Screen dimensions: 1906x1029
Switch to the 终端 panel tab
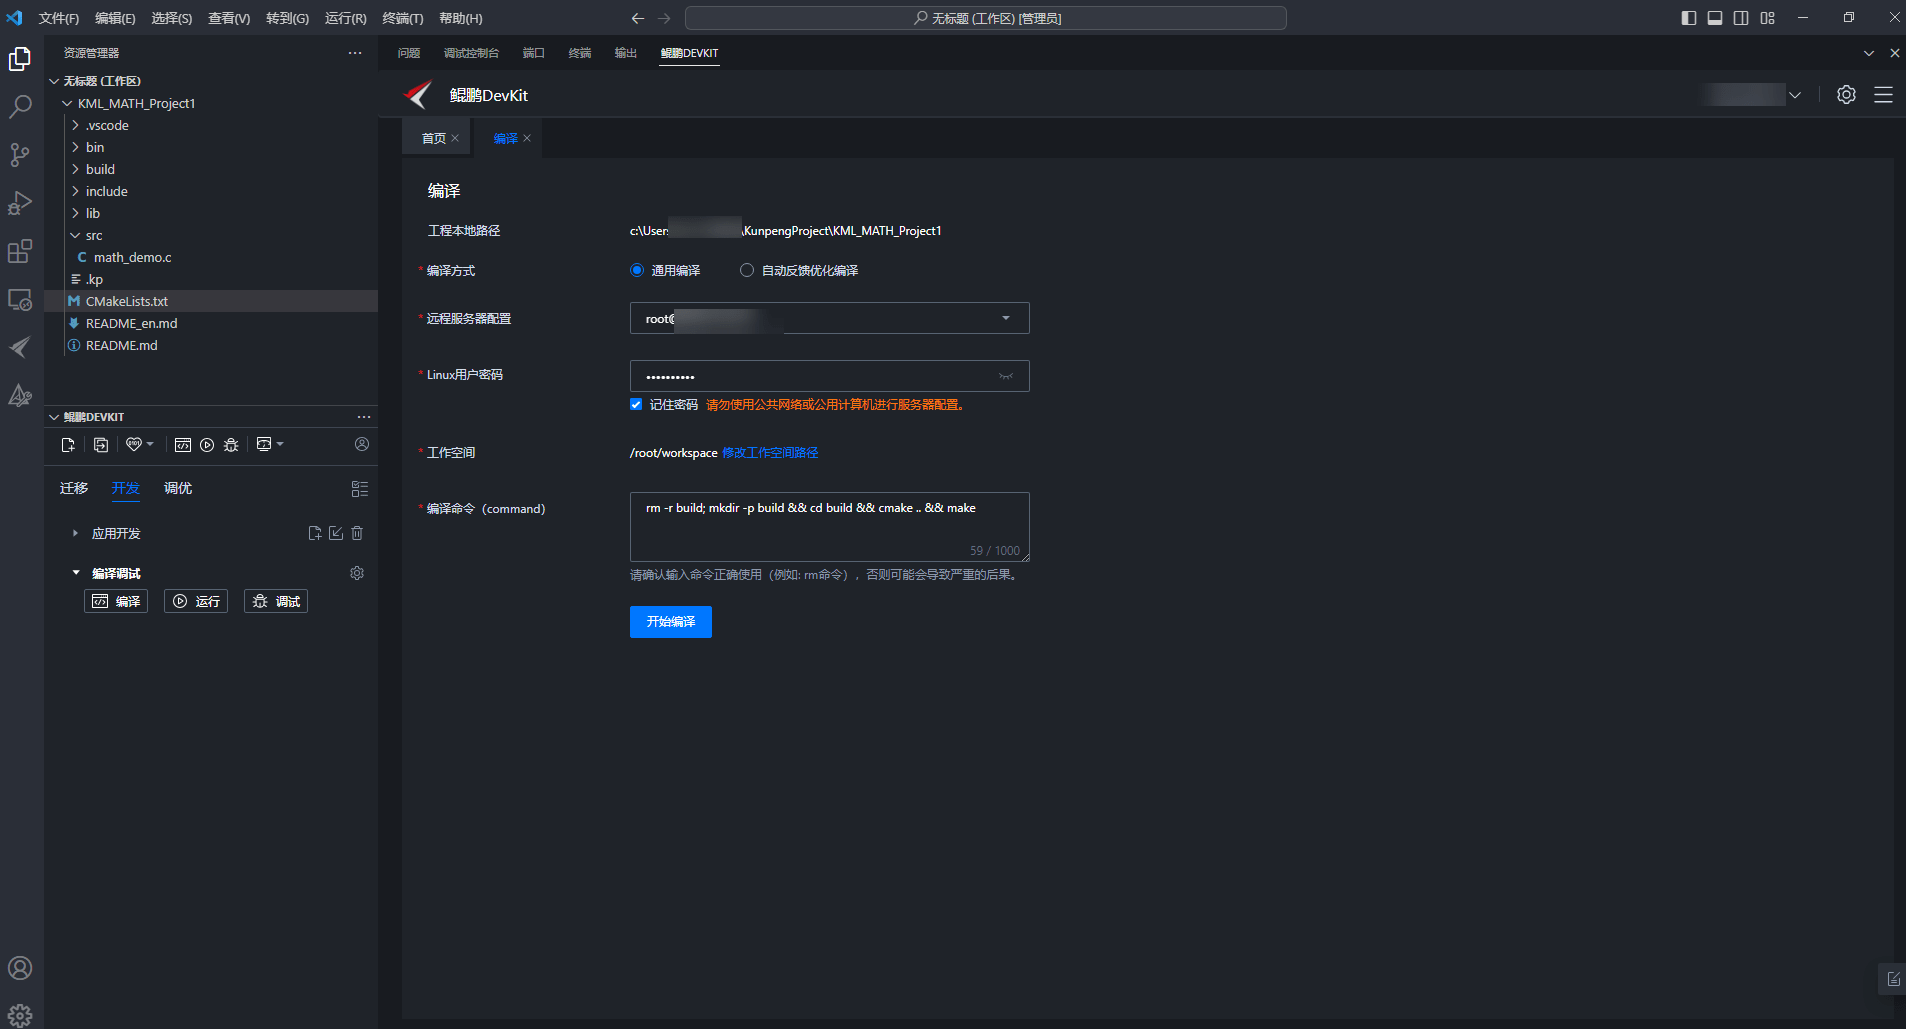click(580, 53)
